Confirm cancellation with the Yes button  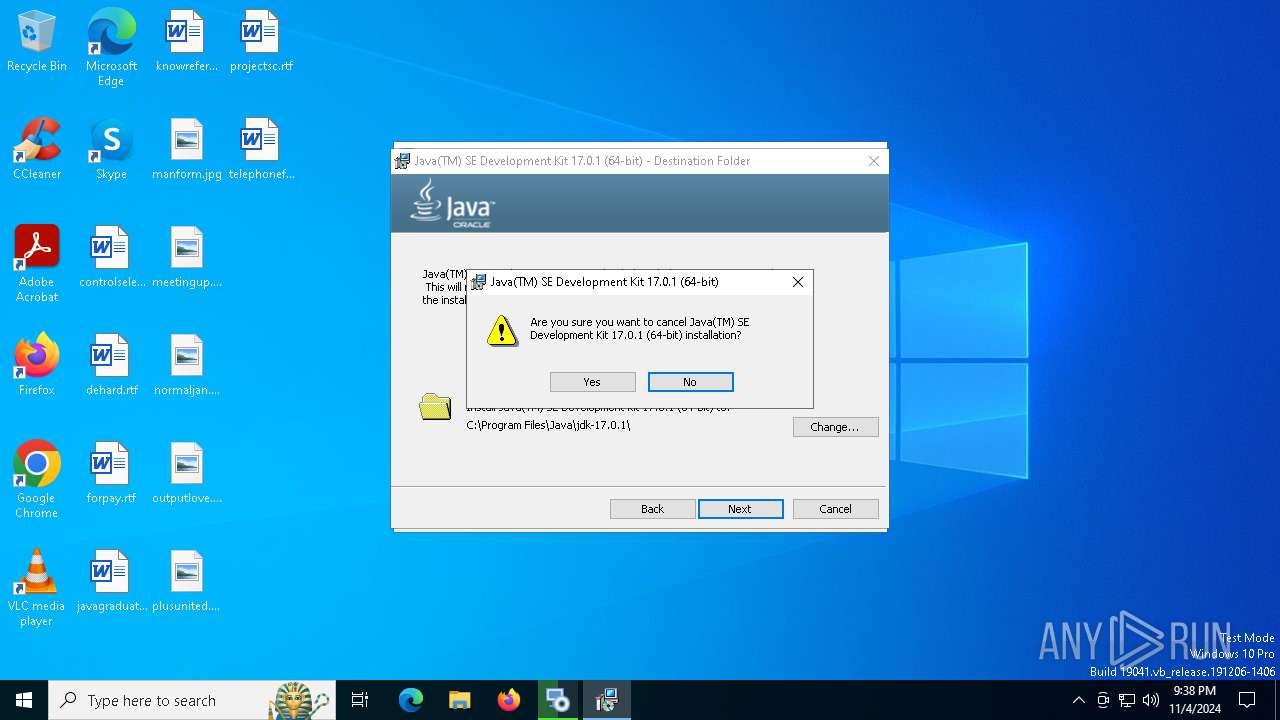point(592,382)
